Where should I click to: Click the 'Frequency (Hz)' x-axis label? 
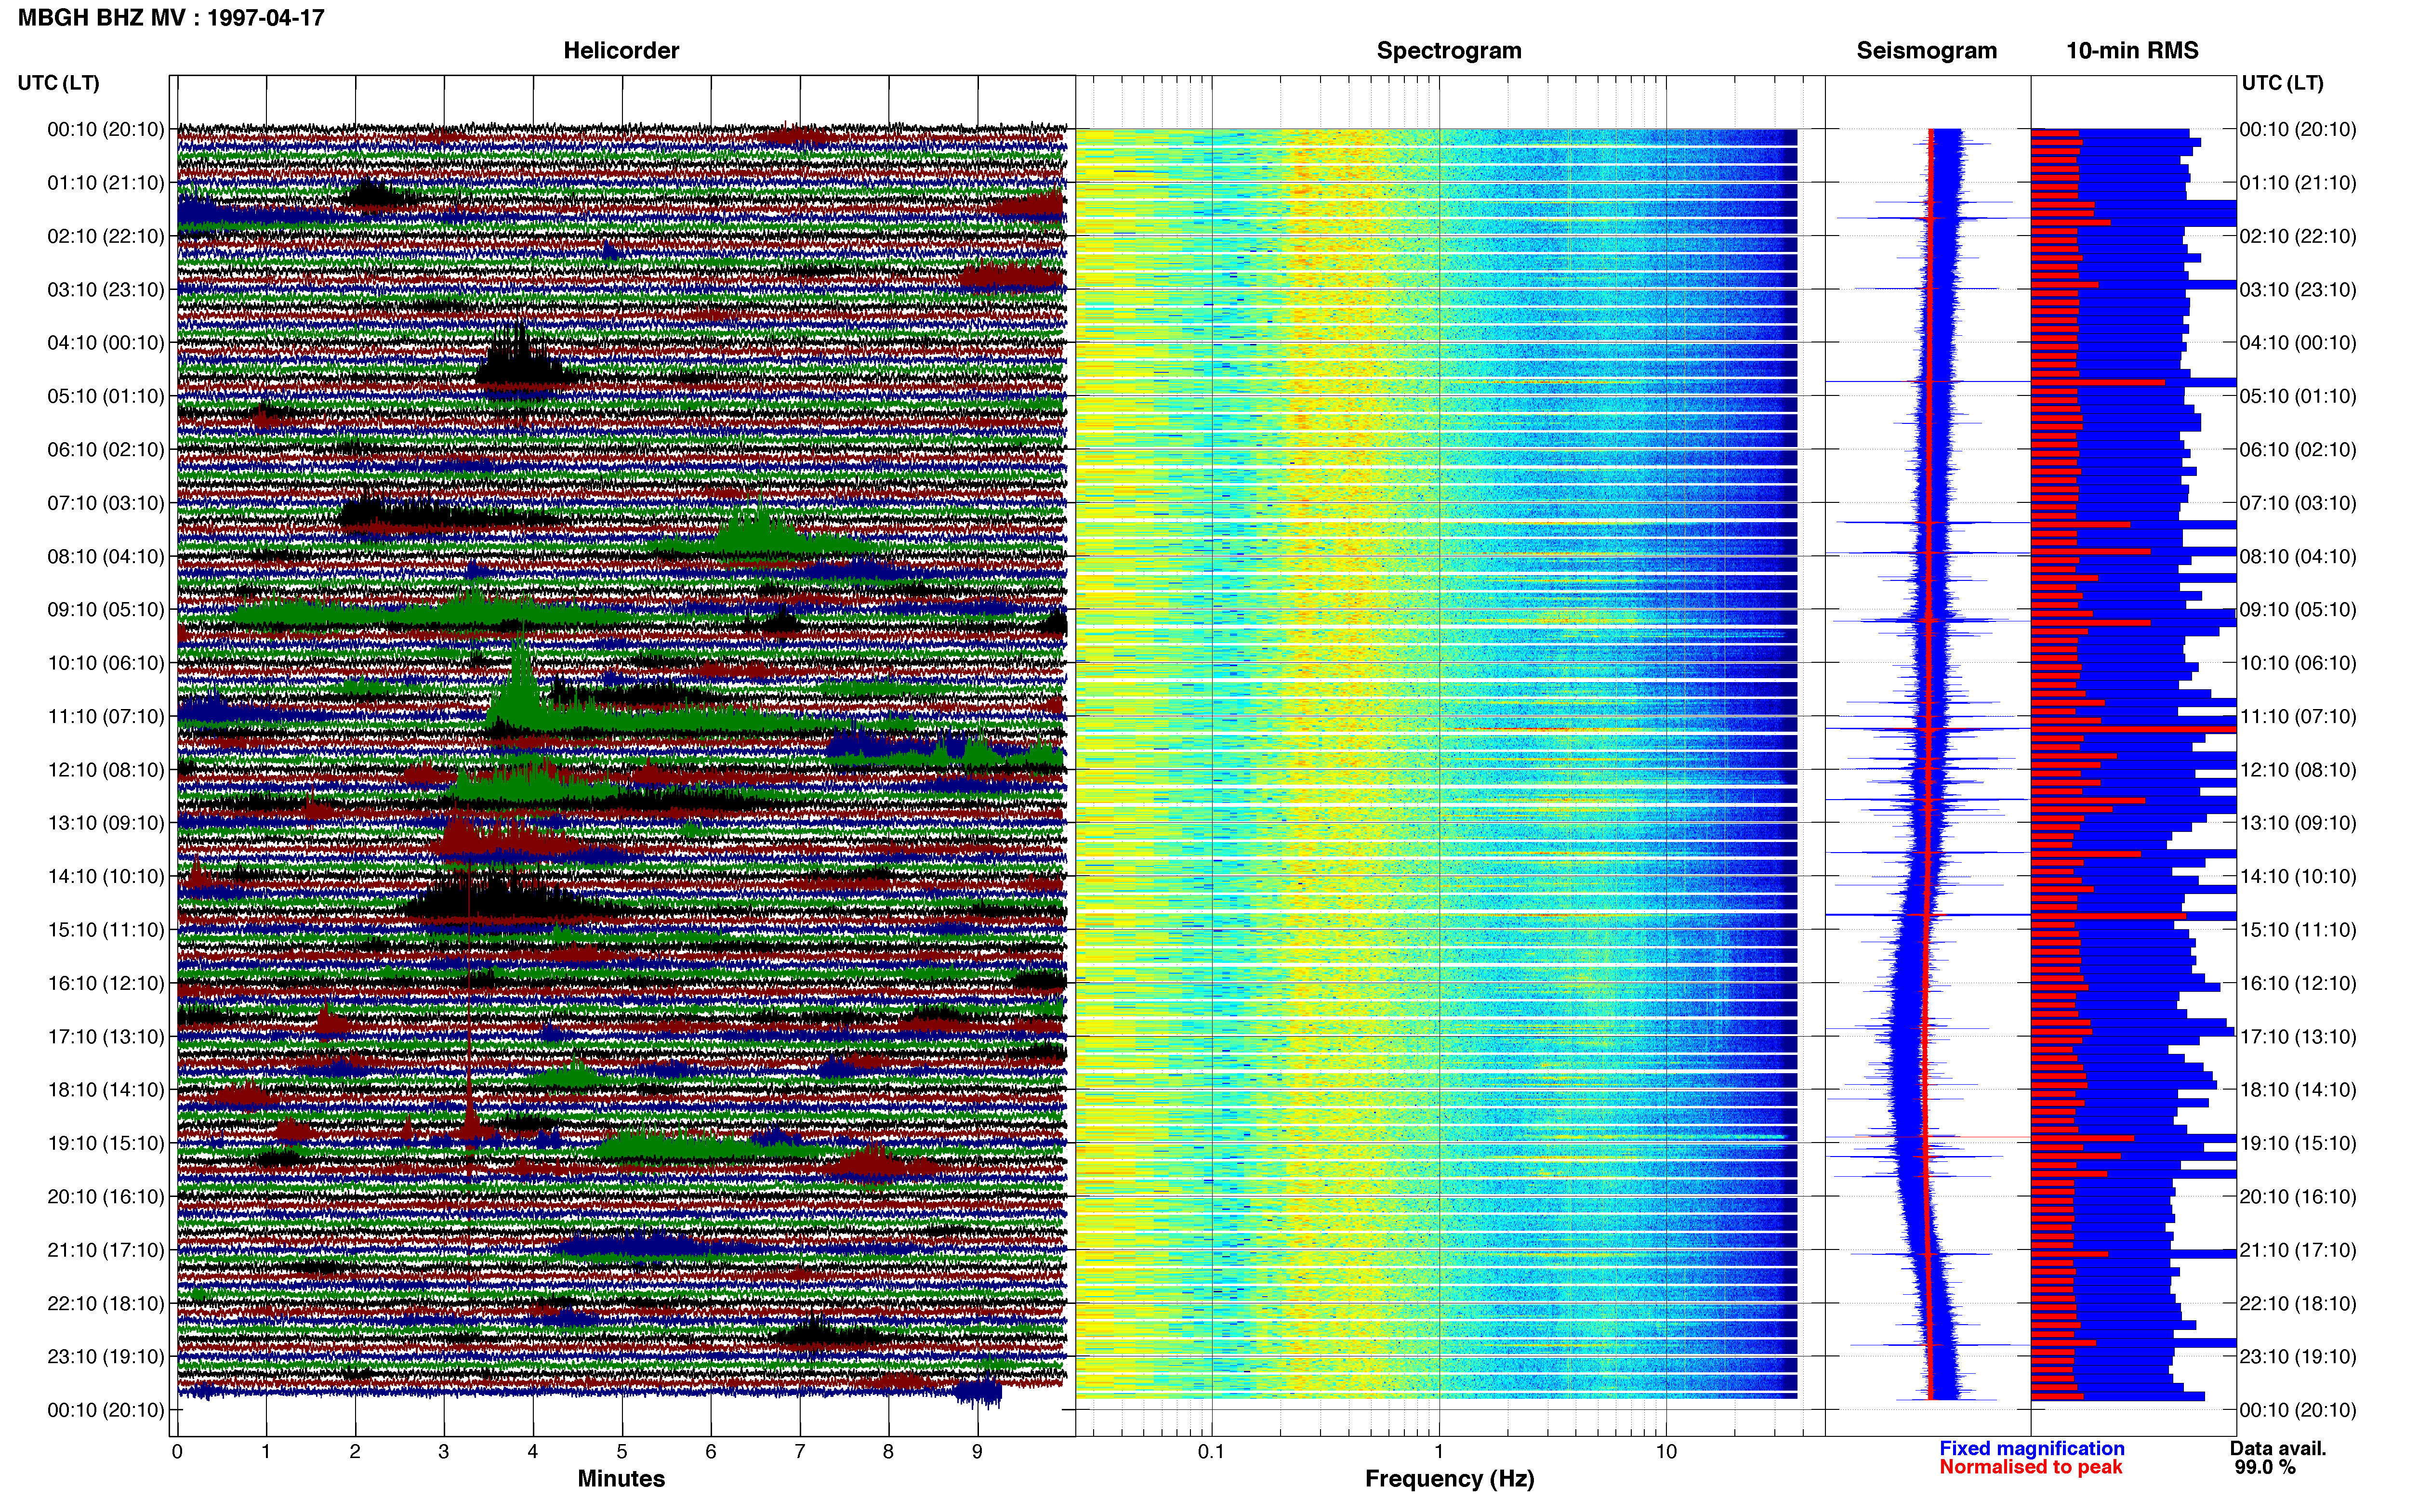click(x=1449, y=1479)
